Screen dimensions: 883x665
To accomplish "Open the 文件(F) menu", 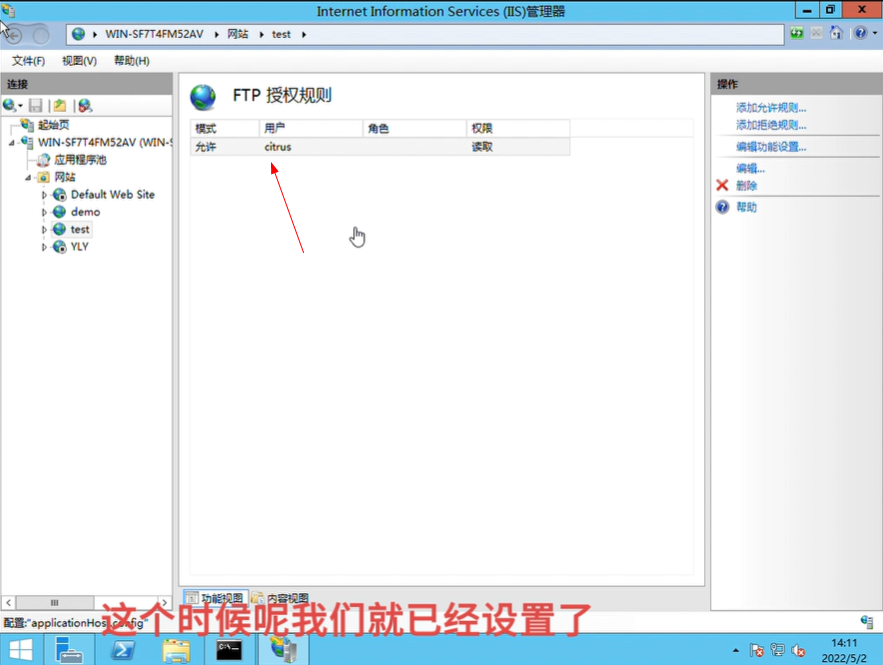I will click(28, 61).
